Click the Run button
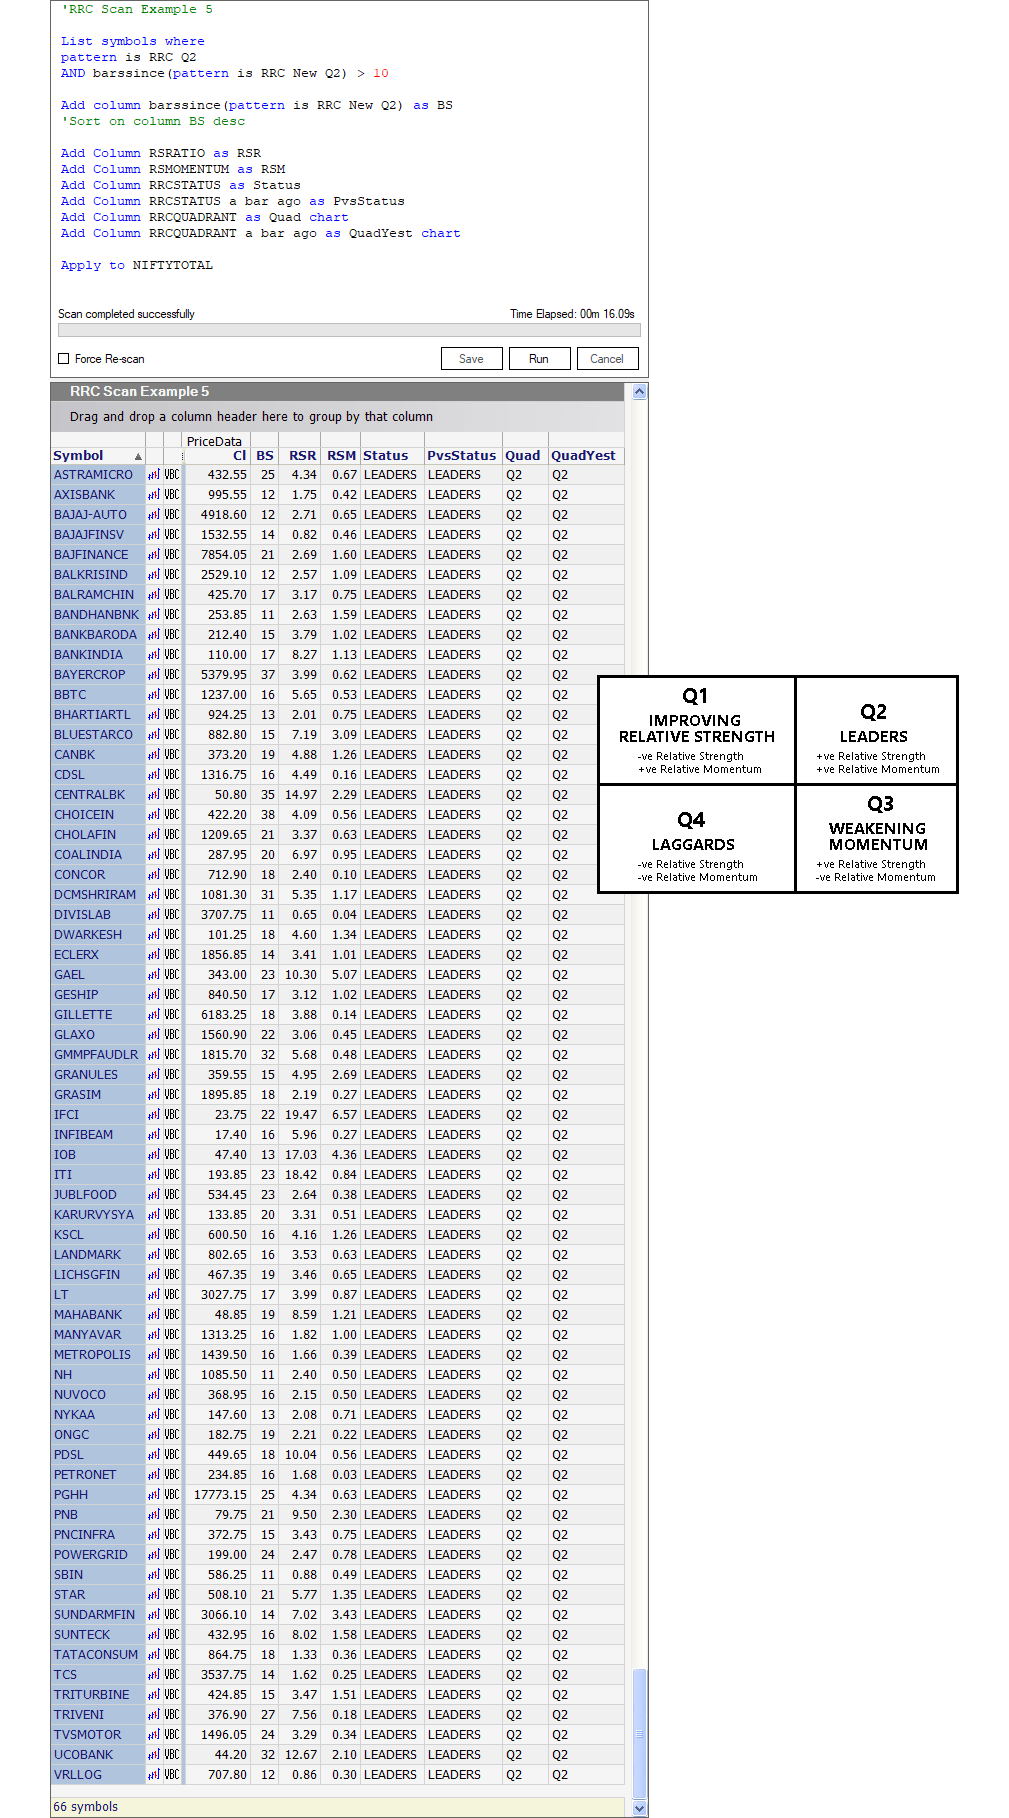Image resolution: width=1009 pixels, height=1818 pixels. 539,359
